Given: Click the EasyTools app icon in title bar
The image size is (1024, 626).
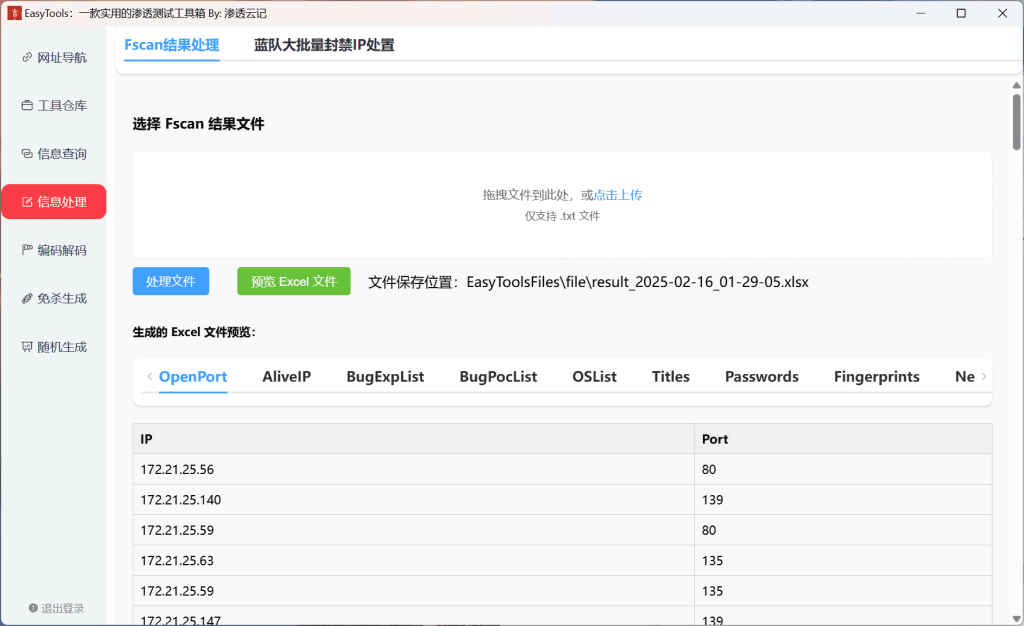Looking at the screenshot, I should click(14, 13).
